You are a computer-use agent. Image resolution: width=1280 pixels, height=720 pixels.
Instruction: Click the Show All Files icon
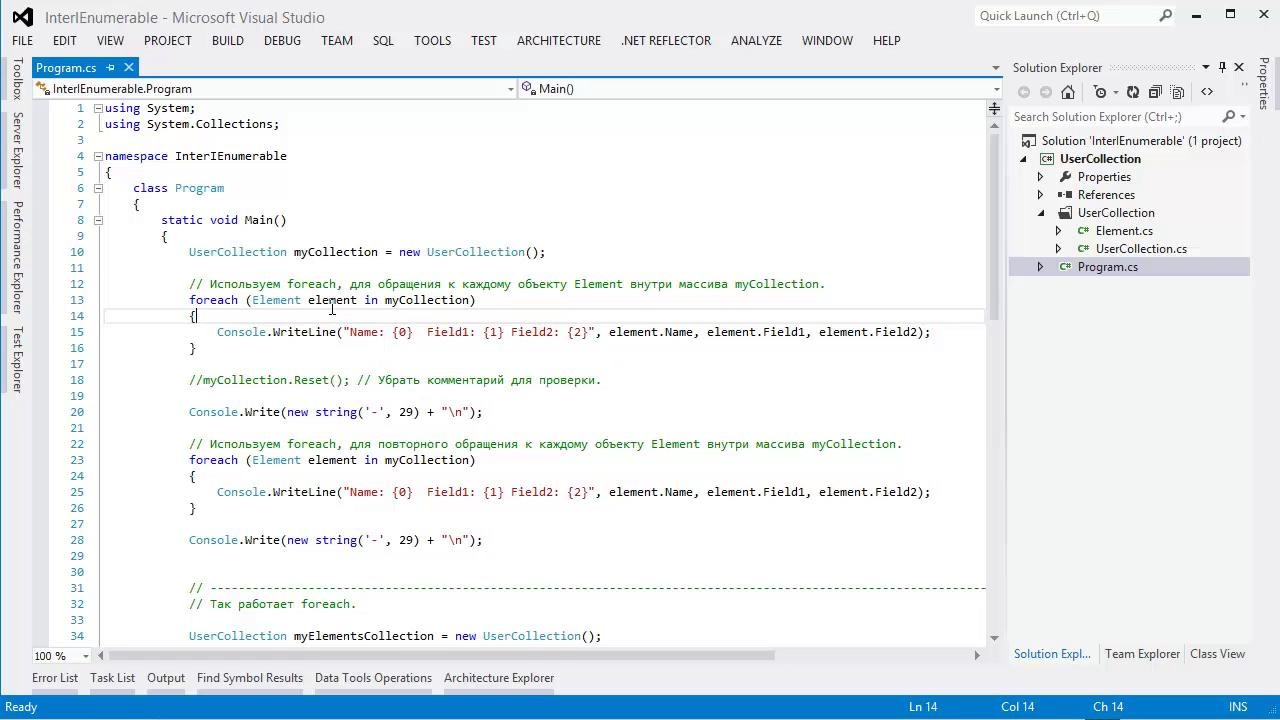coord(1178,92)
